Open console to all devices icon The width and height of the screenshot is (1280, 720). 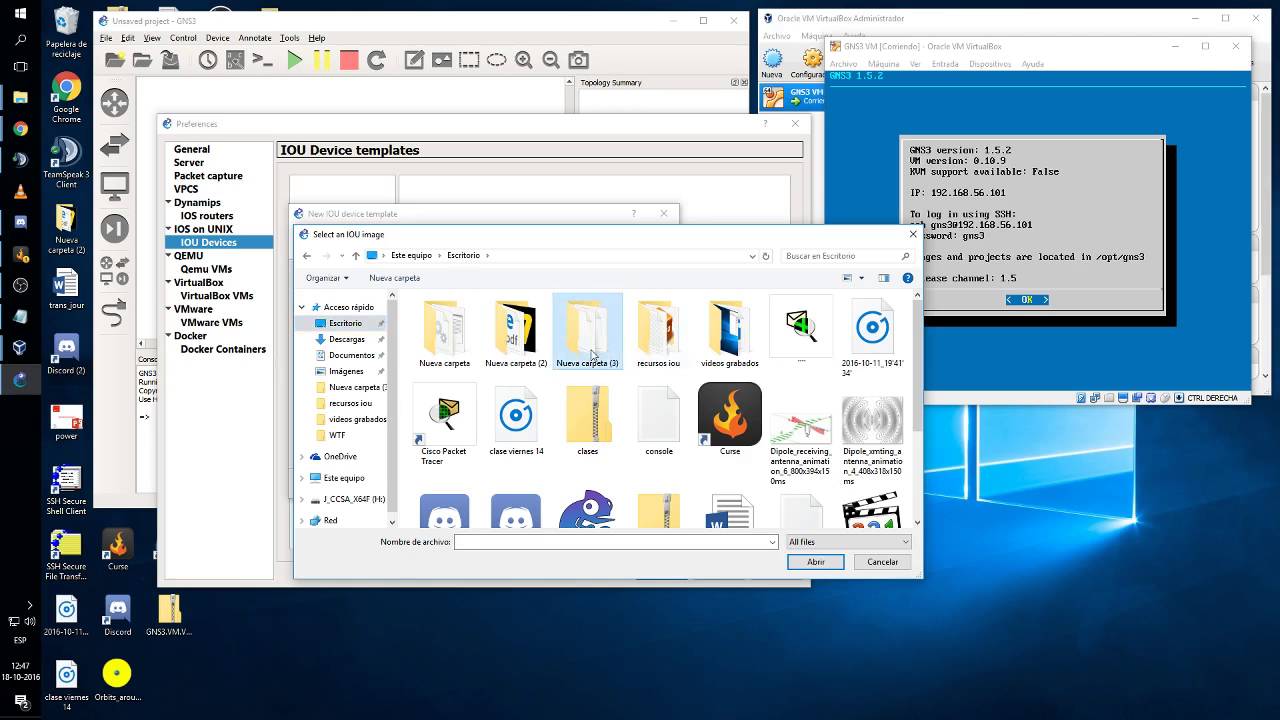[x=262, y=60]
